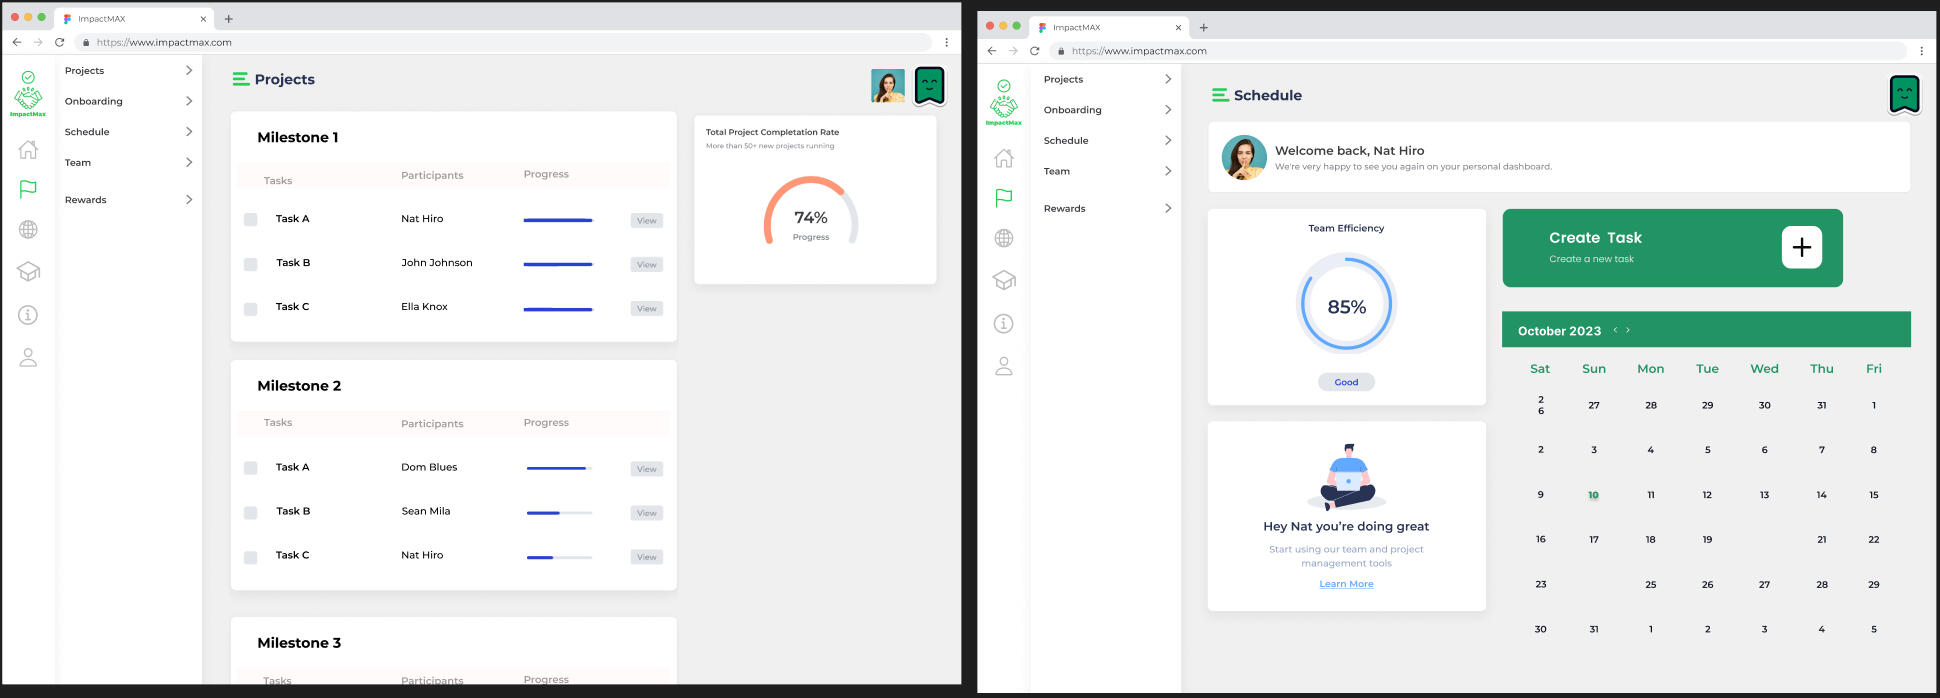Click info icon in Projects window sidebar
The width and height of the screenshot is (1940, 698).
[x=28, y=315]
